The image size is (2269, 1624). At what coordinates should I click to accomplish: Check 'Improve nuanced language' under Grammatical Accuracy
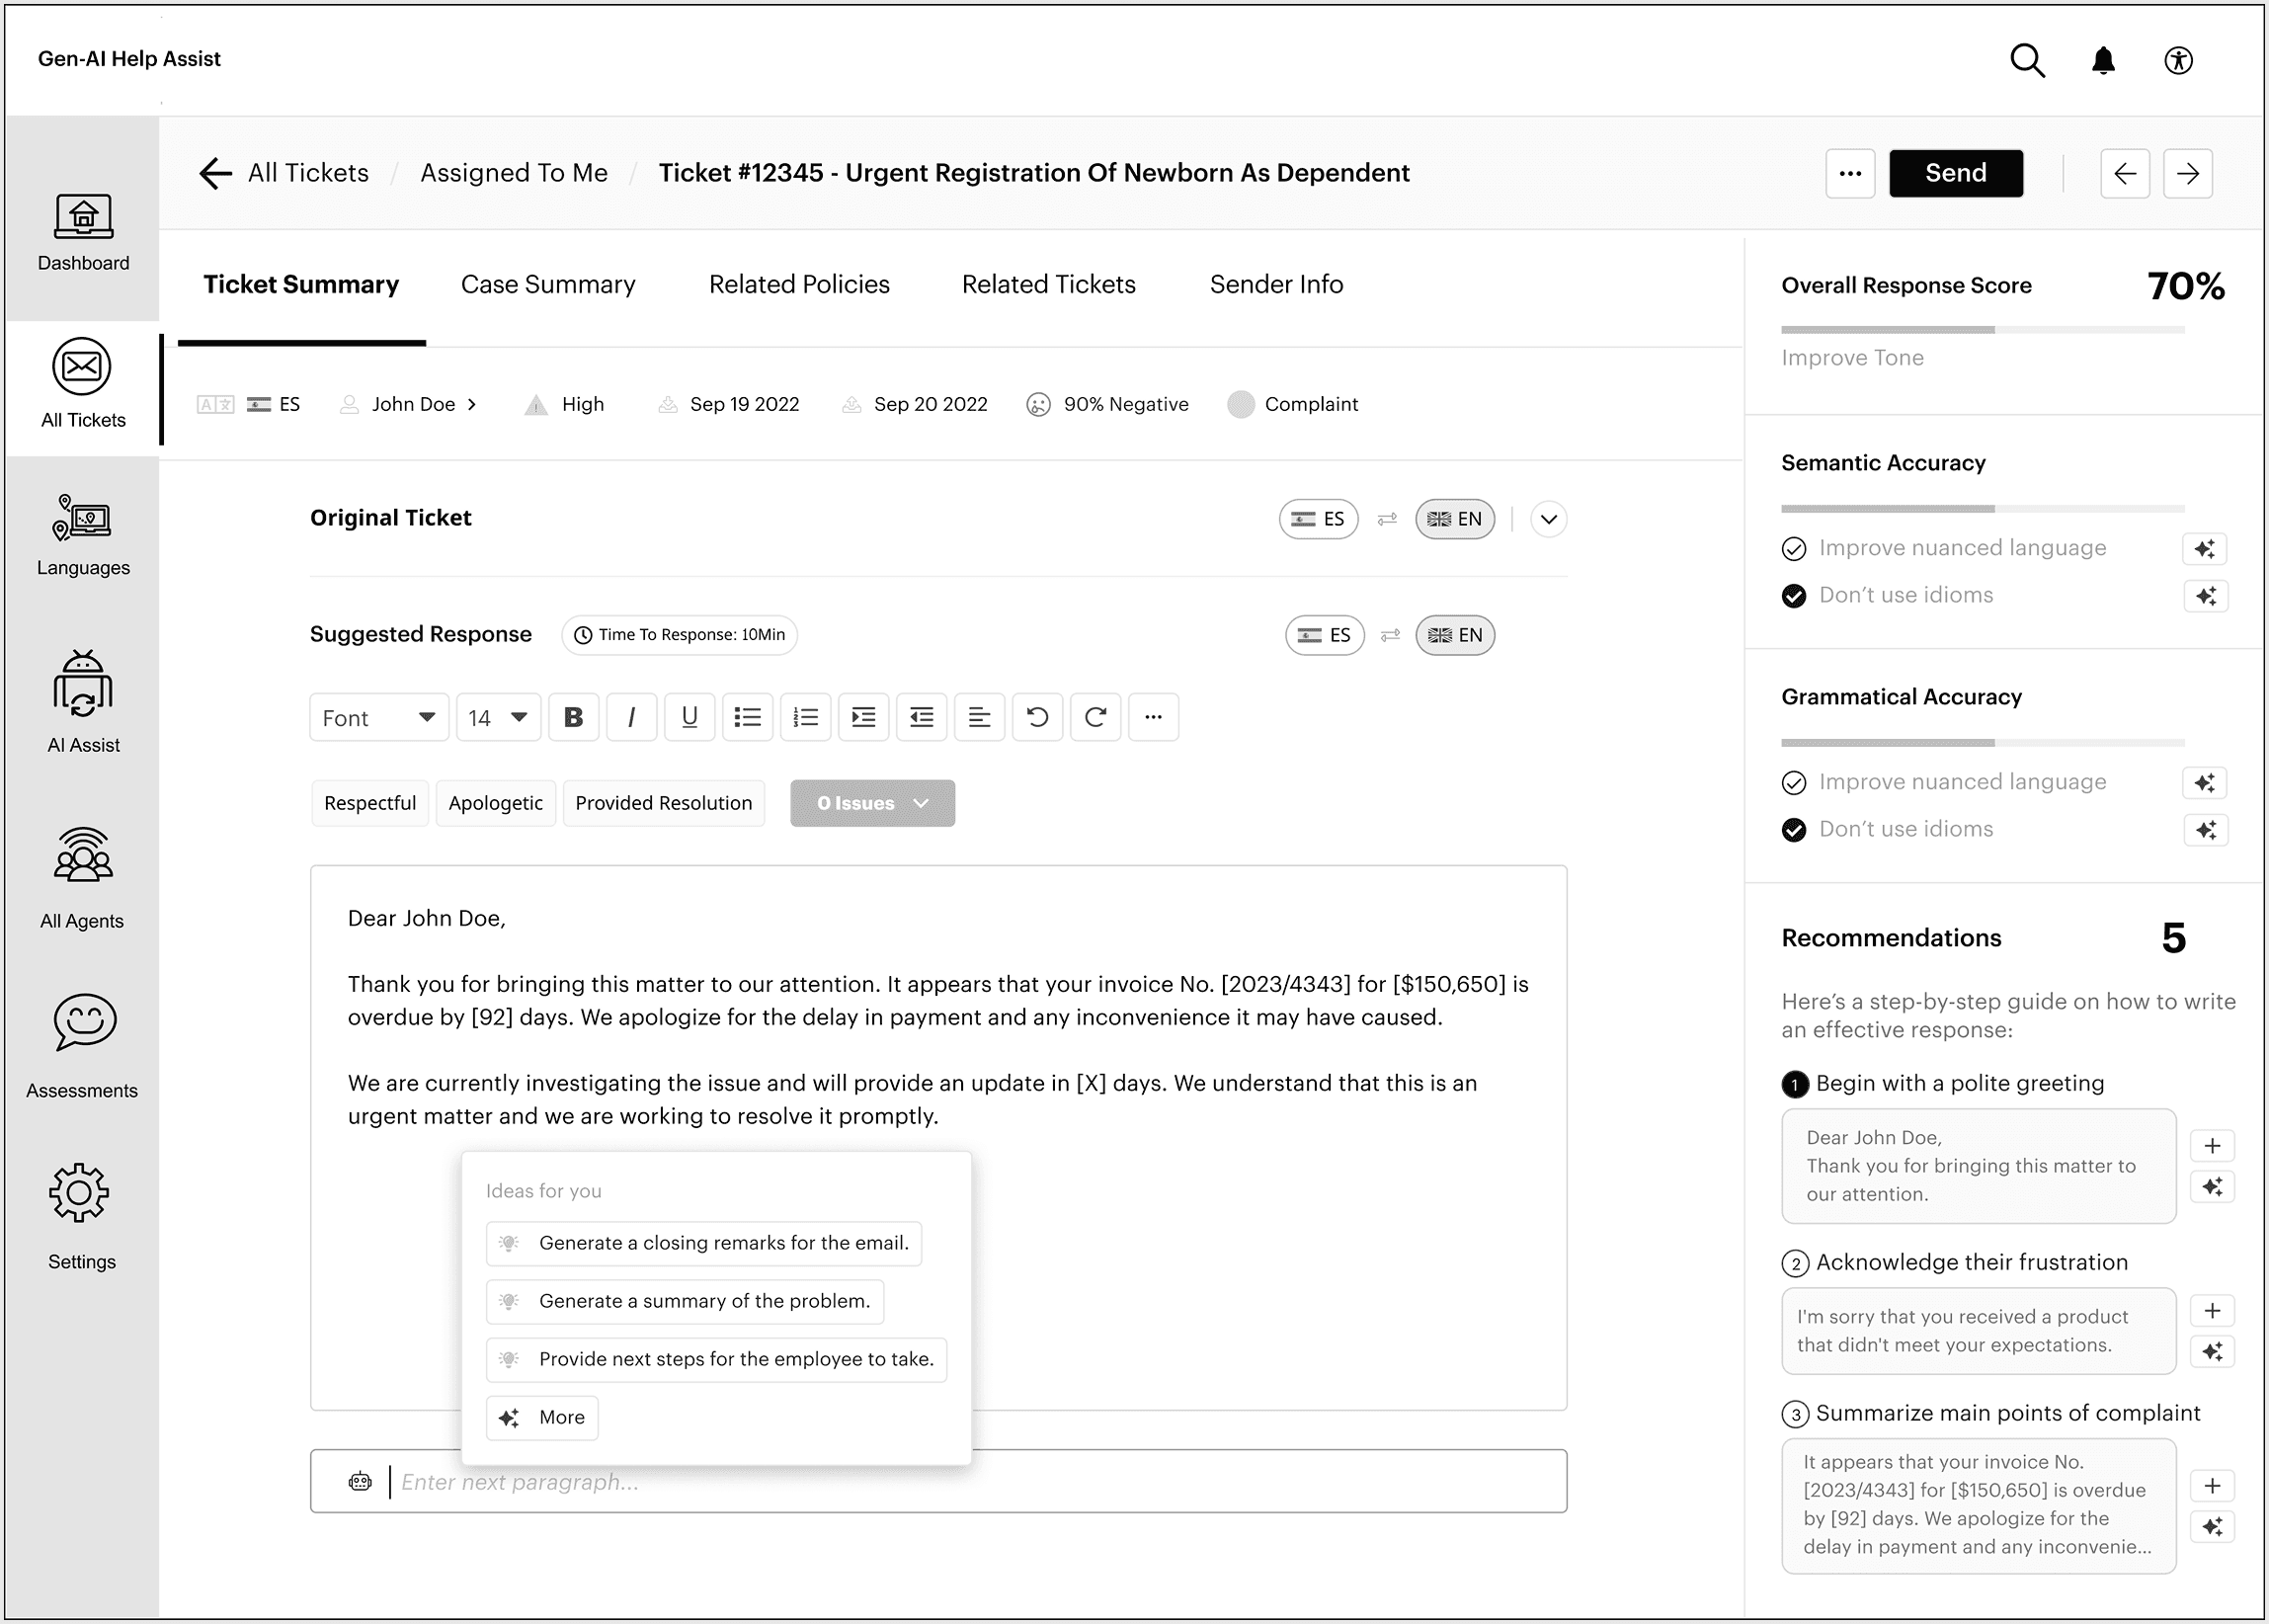point(1794,783)
